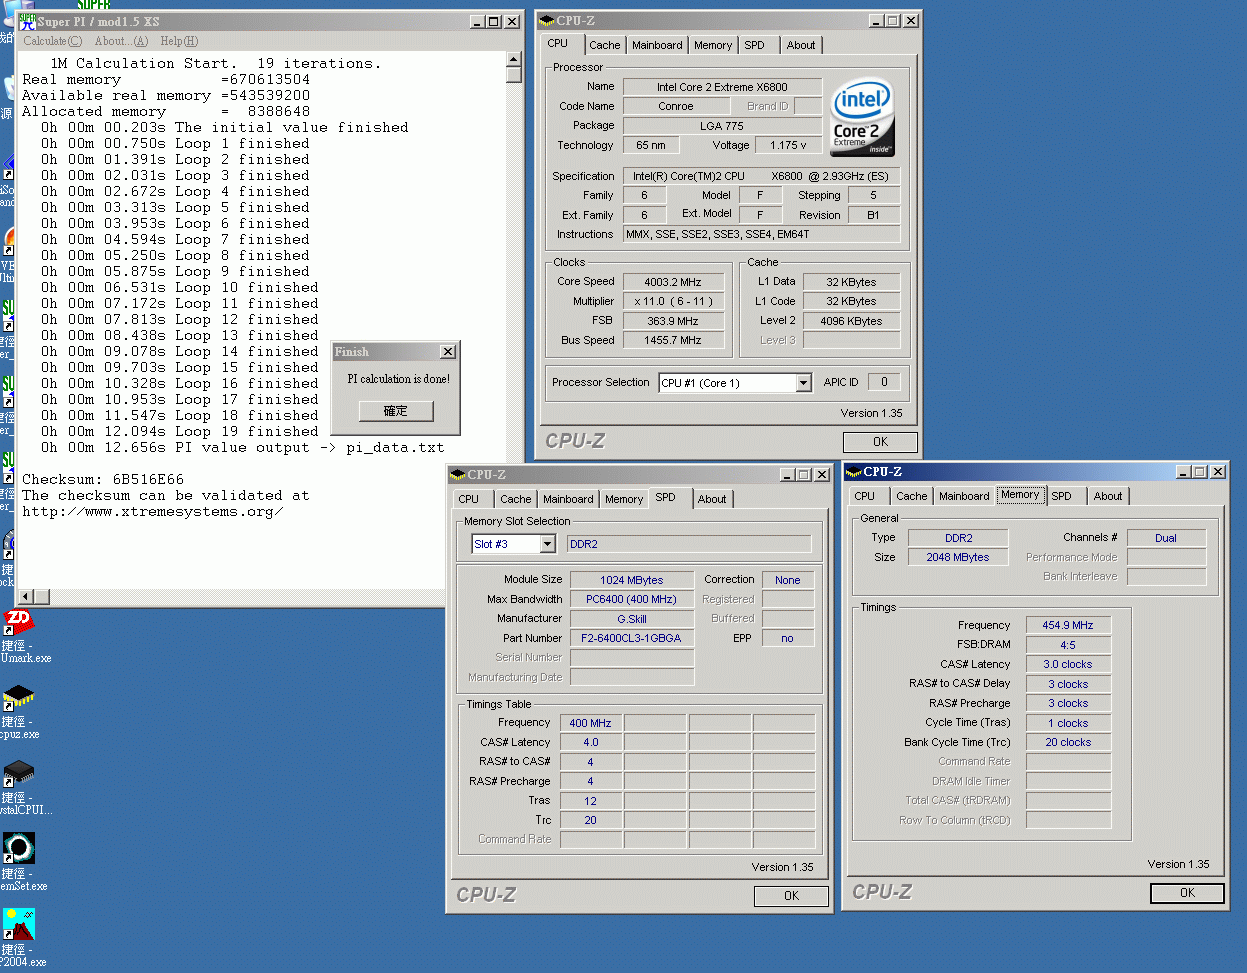Click the Bus Speed 1455.7 MHz value
Viewport: 1247px width, 973px height.
[673, 340]
